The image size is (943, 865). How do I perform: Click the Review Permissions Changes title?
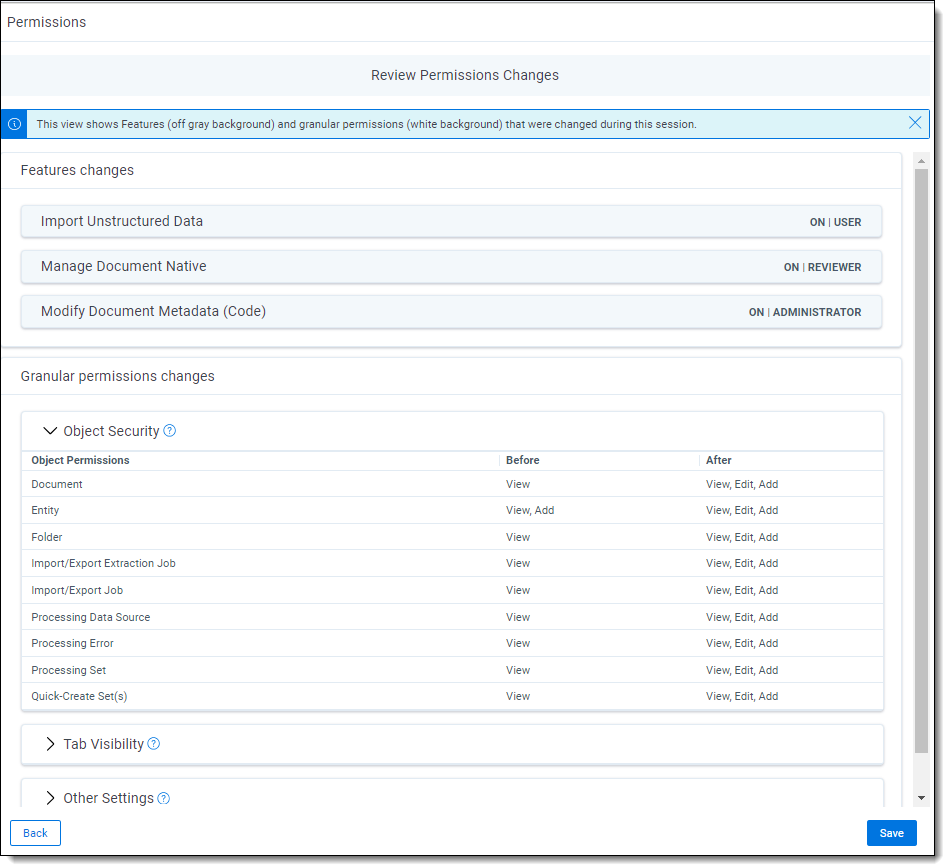click(465, 75)
